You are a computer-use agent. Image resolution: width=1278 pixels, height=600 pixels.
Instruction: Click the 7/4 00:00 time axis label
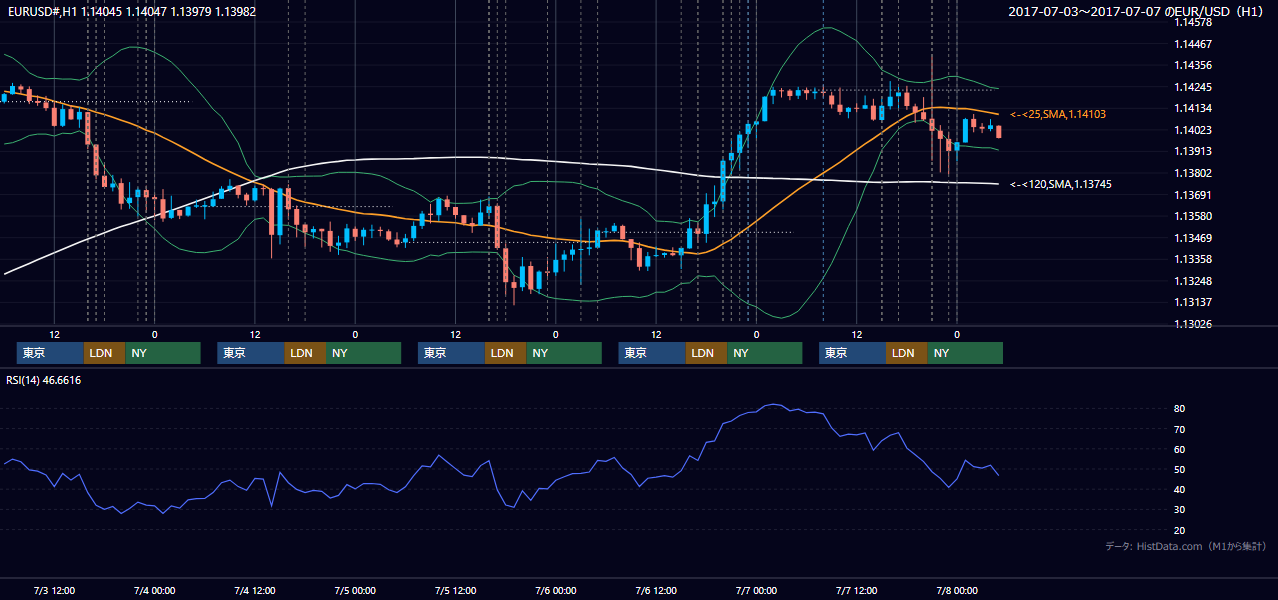154,590
